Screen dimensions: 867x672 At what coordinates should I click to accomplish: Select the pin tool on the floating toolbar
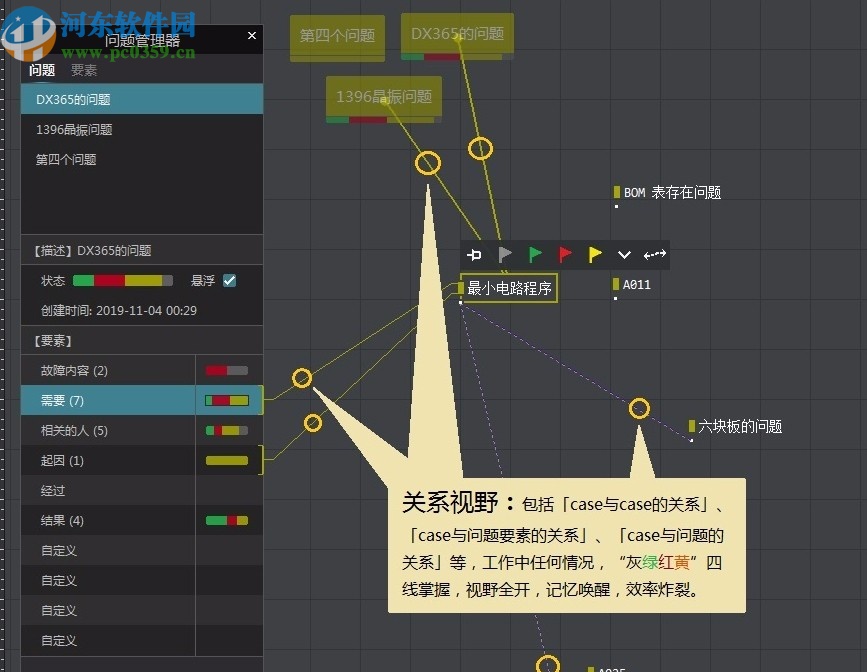tap(475, 254)
